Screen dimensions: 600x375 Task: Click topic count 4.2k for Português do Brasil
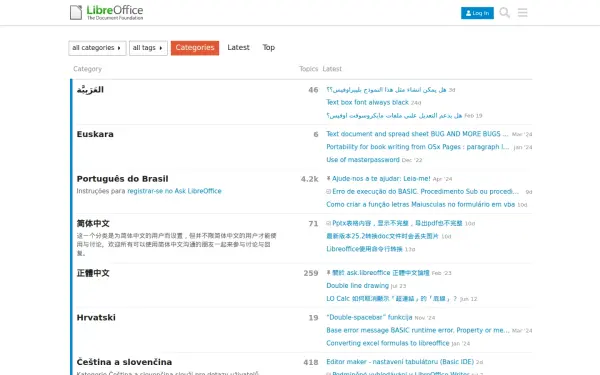click(310, 179)
